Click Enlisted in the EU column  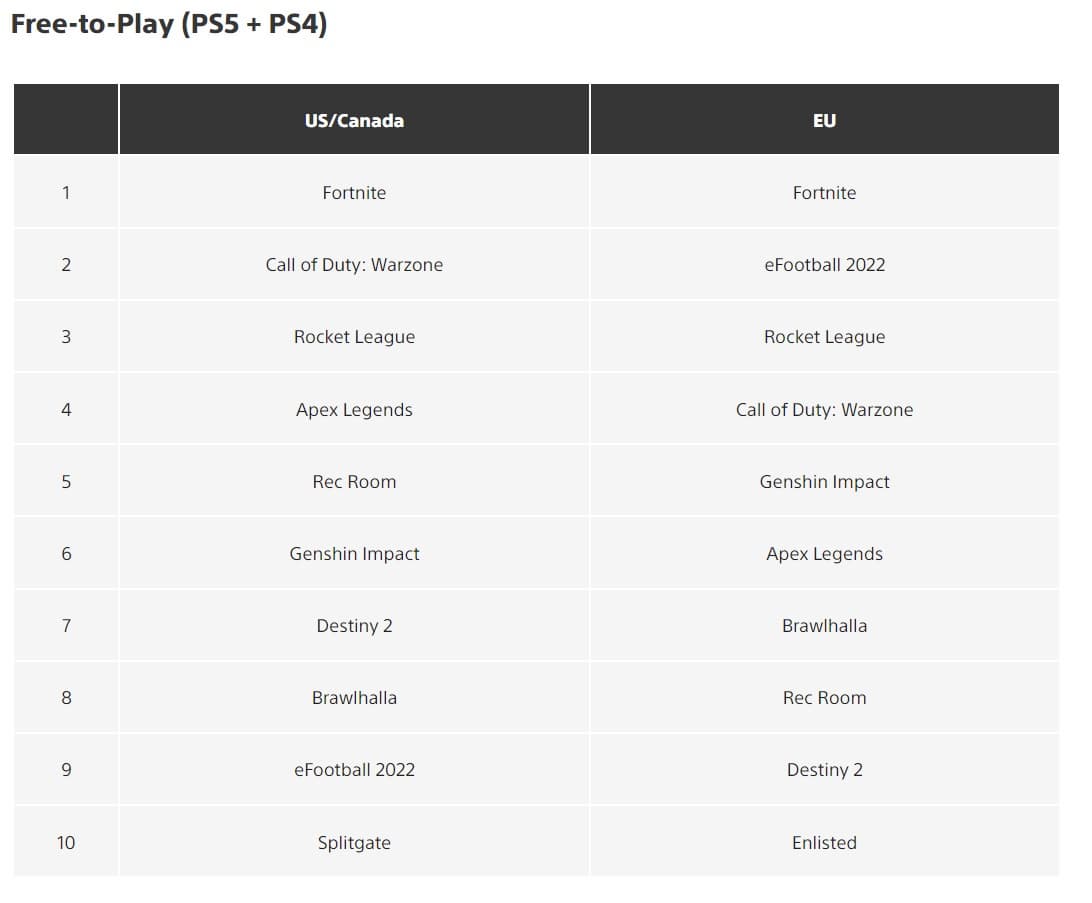[x=824, y=843]
